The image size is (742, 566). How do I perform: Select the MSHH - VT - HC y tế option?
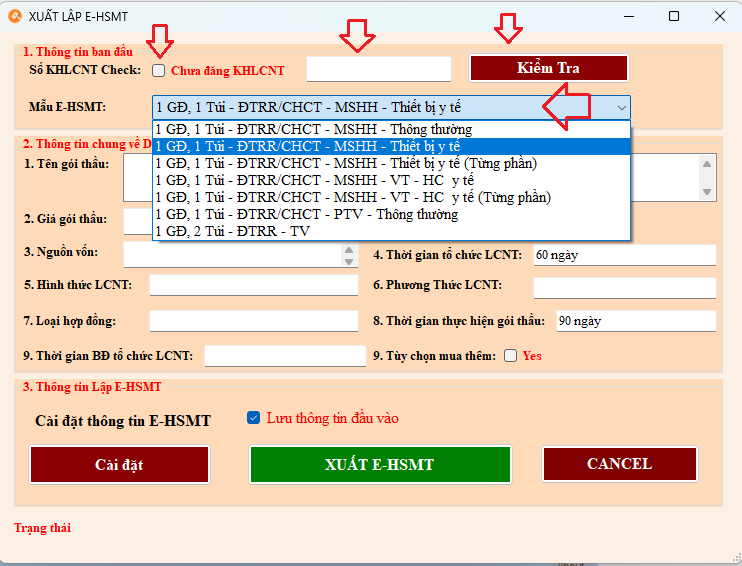coord(314,180)
